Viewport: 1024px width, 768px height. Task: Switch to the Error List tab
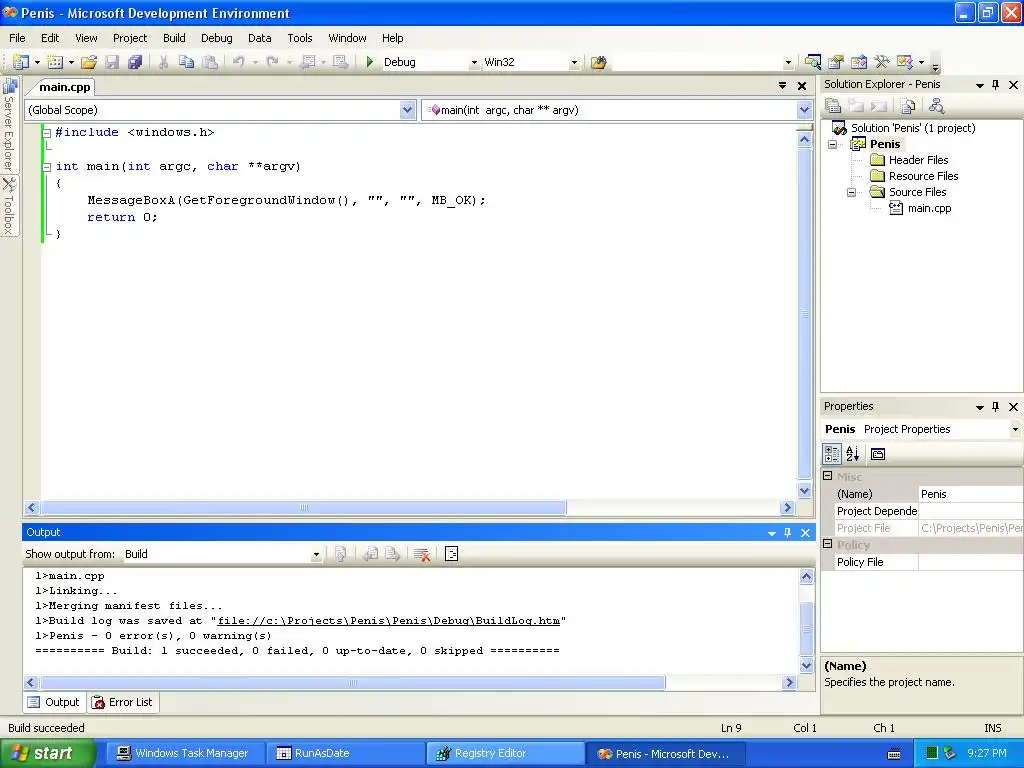(x=123, y=702)
